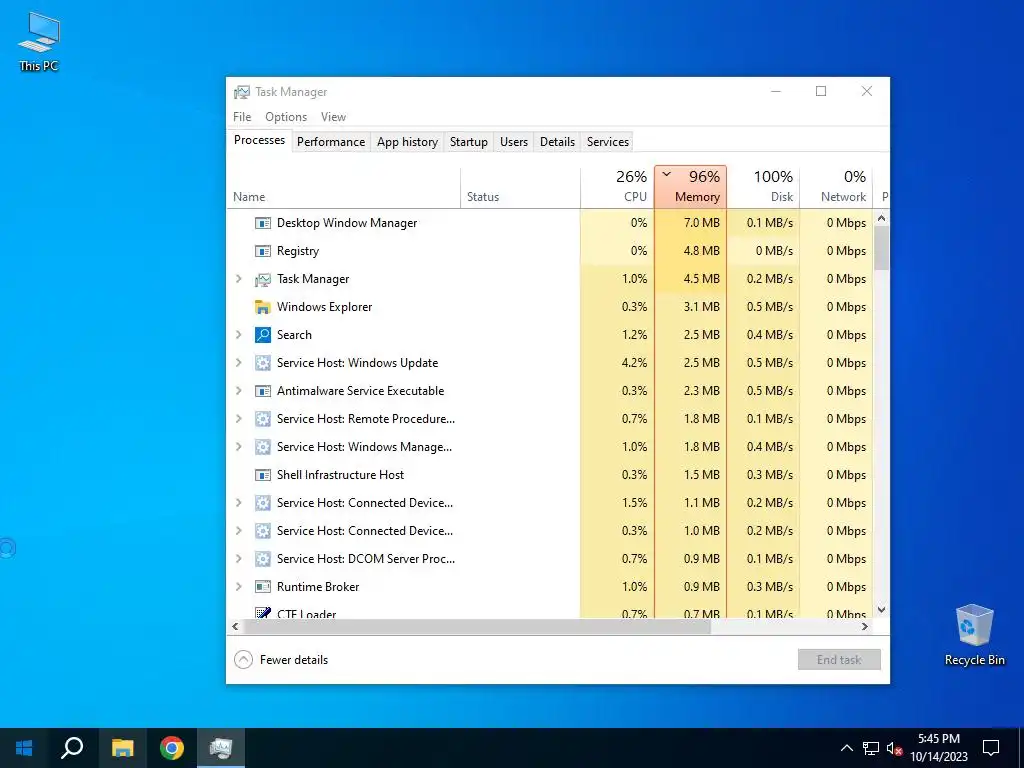The height and width of the screenshot is (768, 1024).
Task: Click the scroll left arrow
Action: click(x=236, y=626)
